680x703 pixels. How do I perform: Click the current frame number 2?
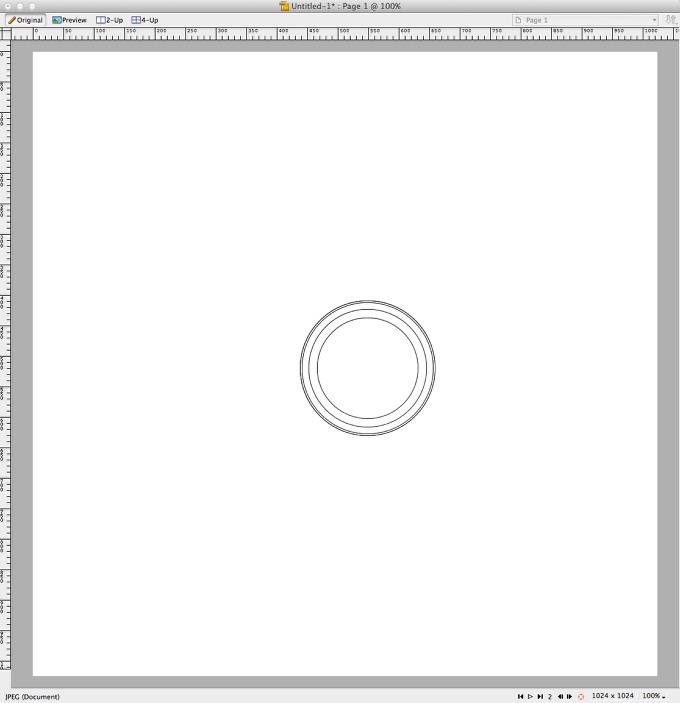click(550, 697)
